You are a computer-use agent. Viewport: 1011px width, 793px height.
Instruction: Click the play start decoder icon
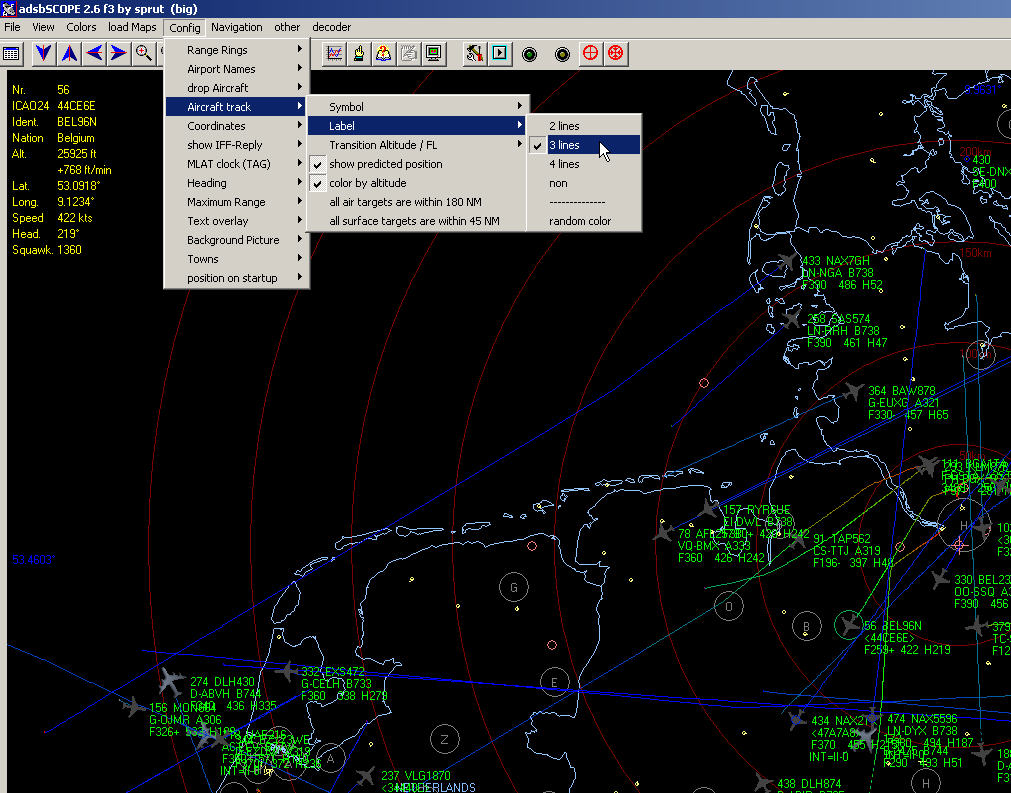500,54
